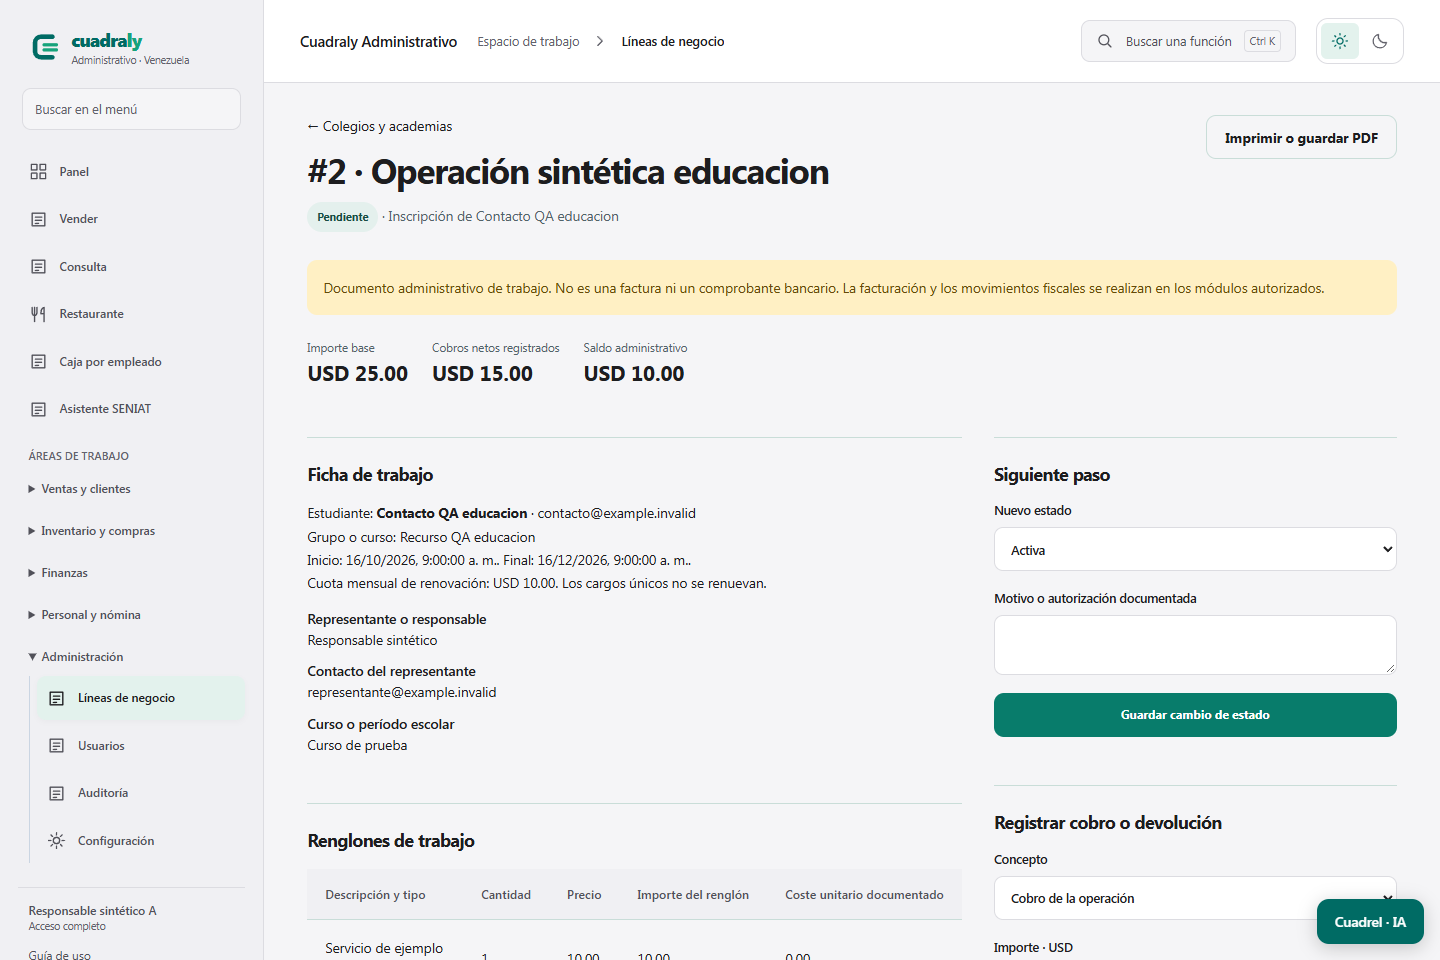Click the Consulta sidebar icon

tap(38, 267)
